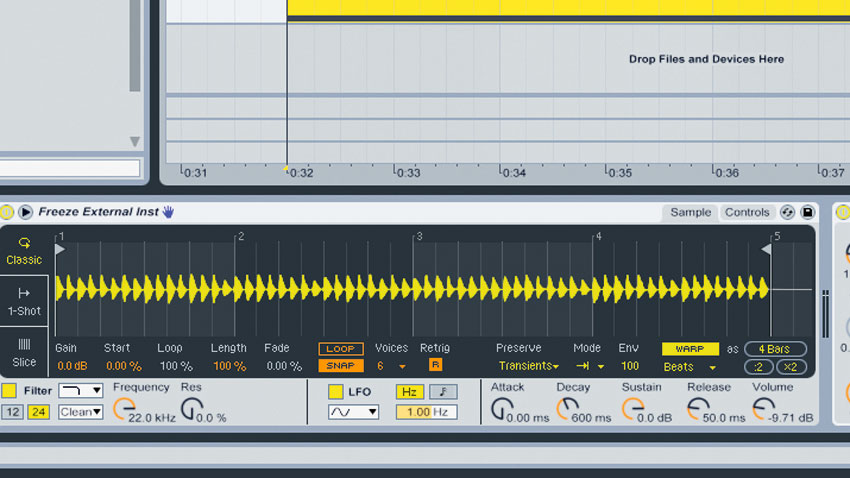Click the 4 Bars button
Image resolution: width=850 pixels, height=478 pixels.
coord(775,349)
